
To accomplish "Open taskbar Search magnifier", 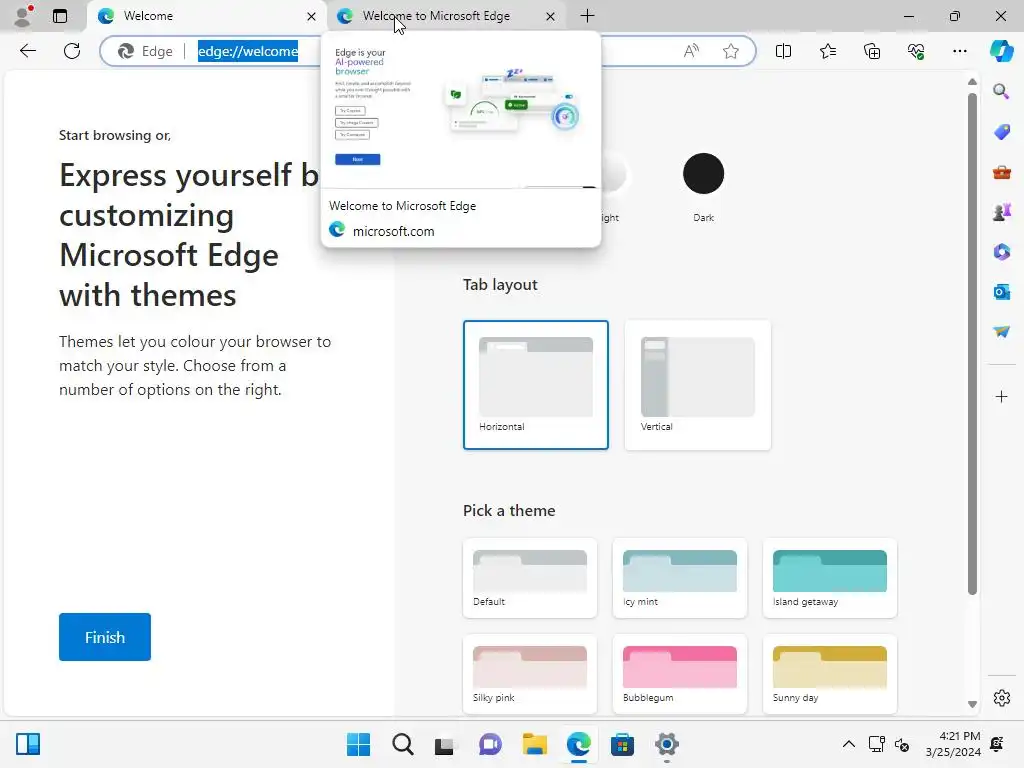I will 403,744.
